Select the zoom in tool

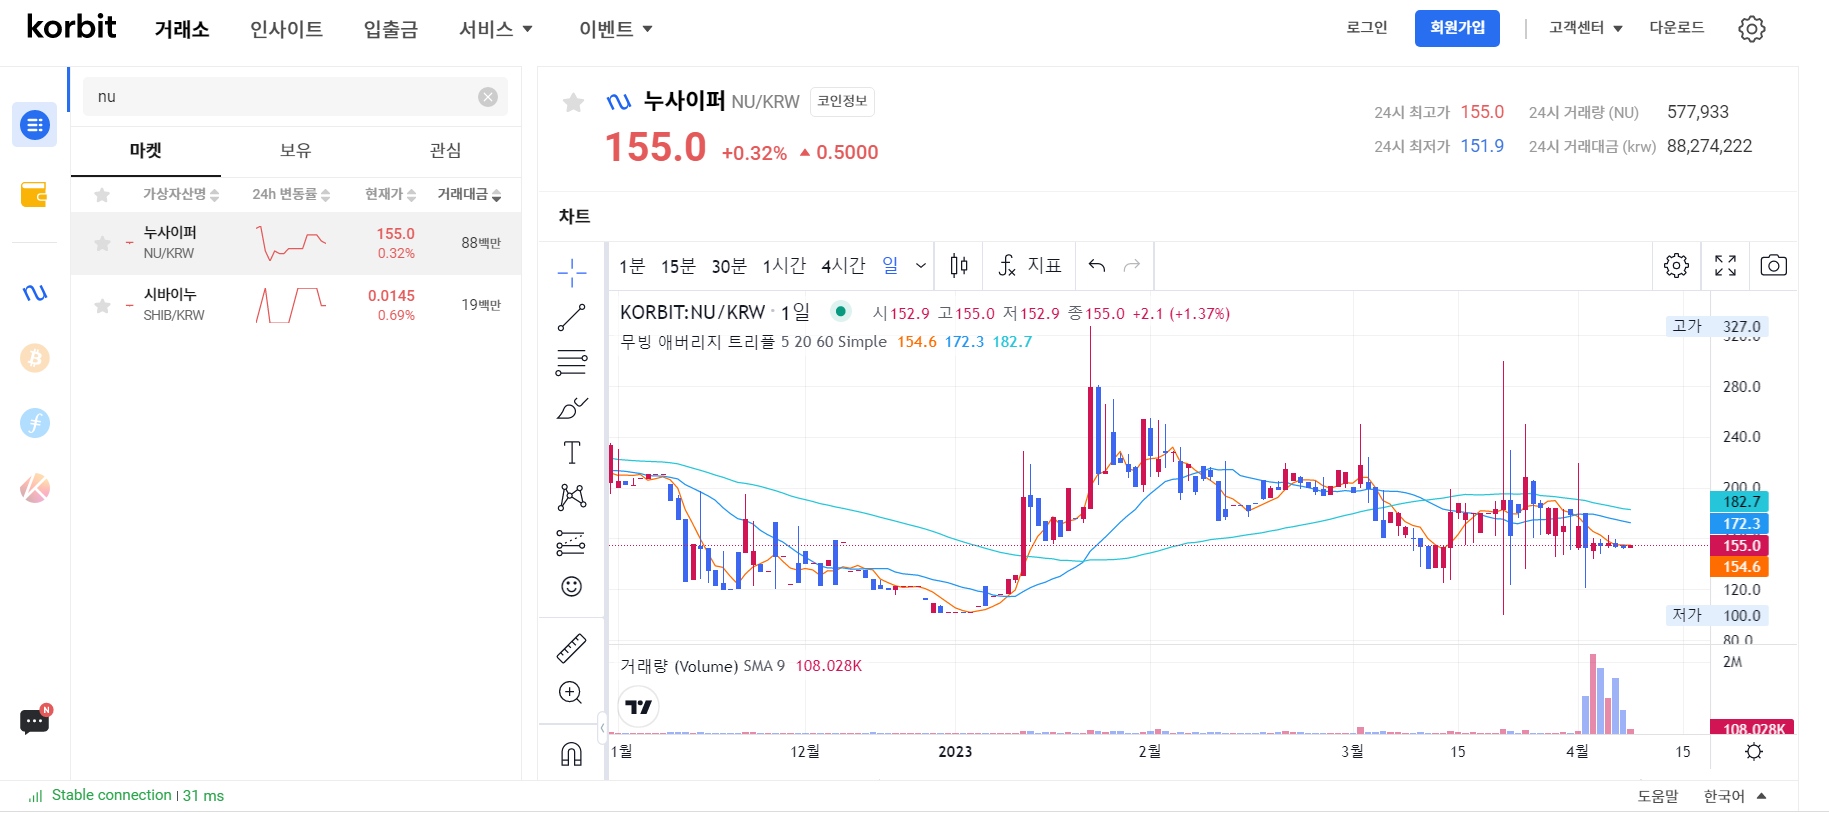point(571,693)
